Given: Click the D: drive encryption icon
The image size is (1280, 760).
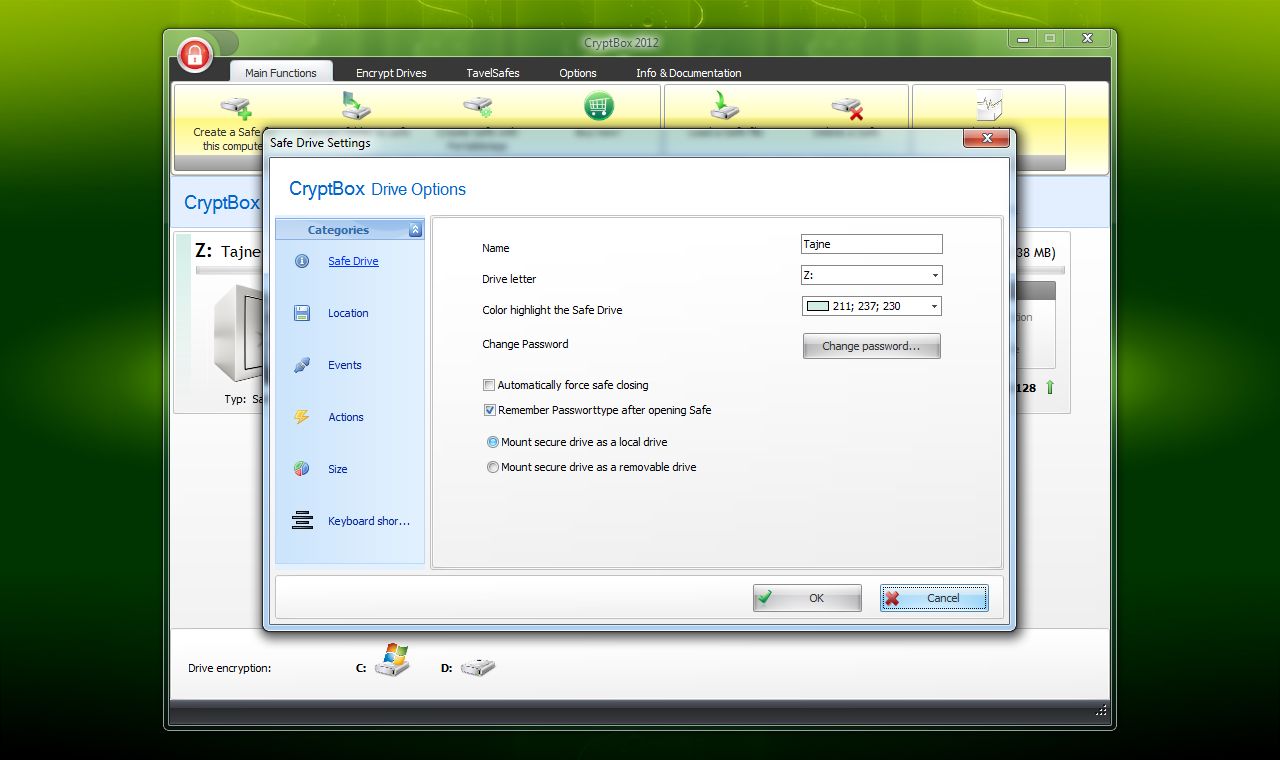Looking at the screenshot, I should (478, 667).
